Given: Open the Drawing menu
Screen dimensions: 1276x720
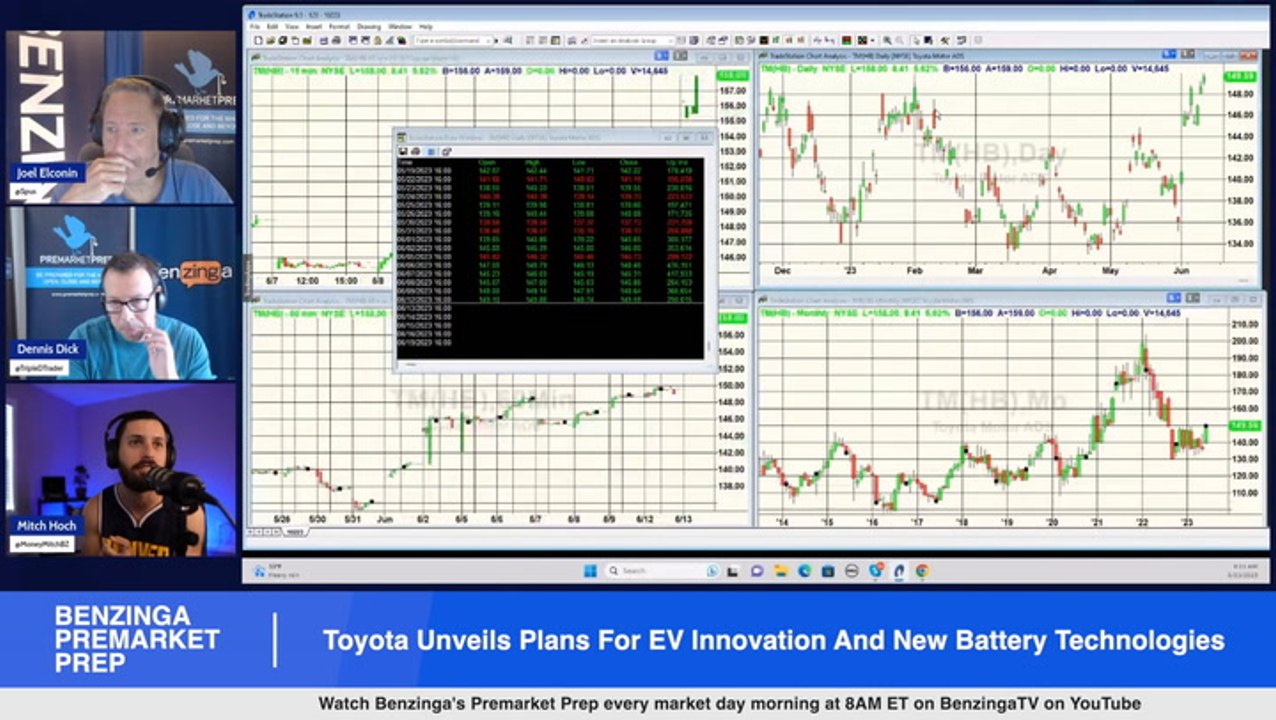Looking at the screenshot, I should point(369,26).
